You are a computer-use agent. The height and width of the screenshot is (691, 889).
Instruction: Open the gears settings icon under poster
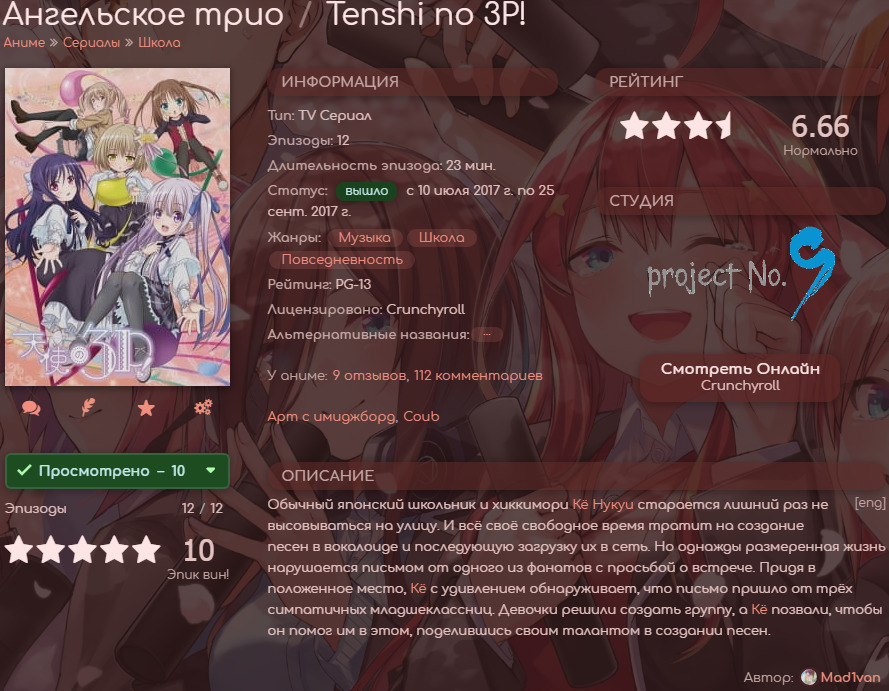204,407
